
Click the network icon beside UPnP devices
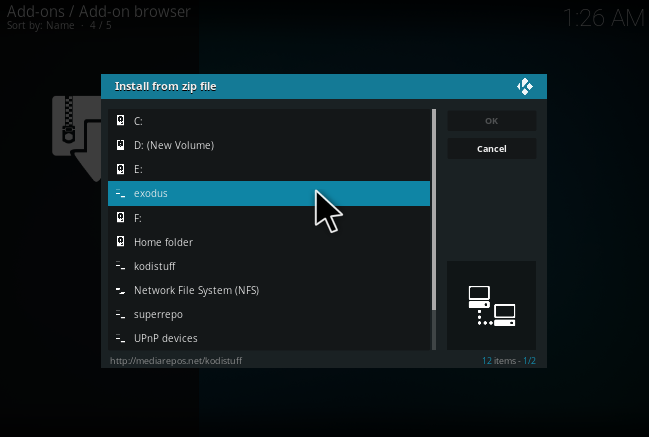pos(120,338)
